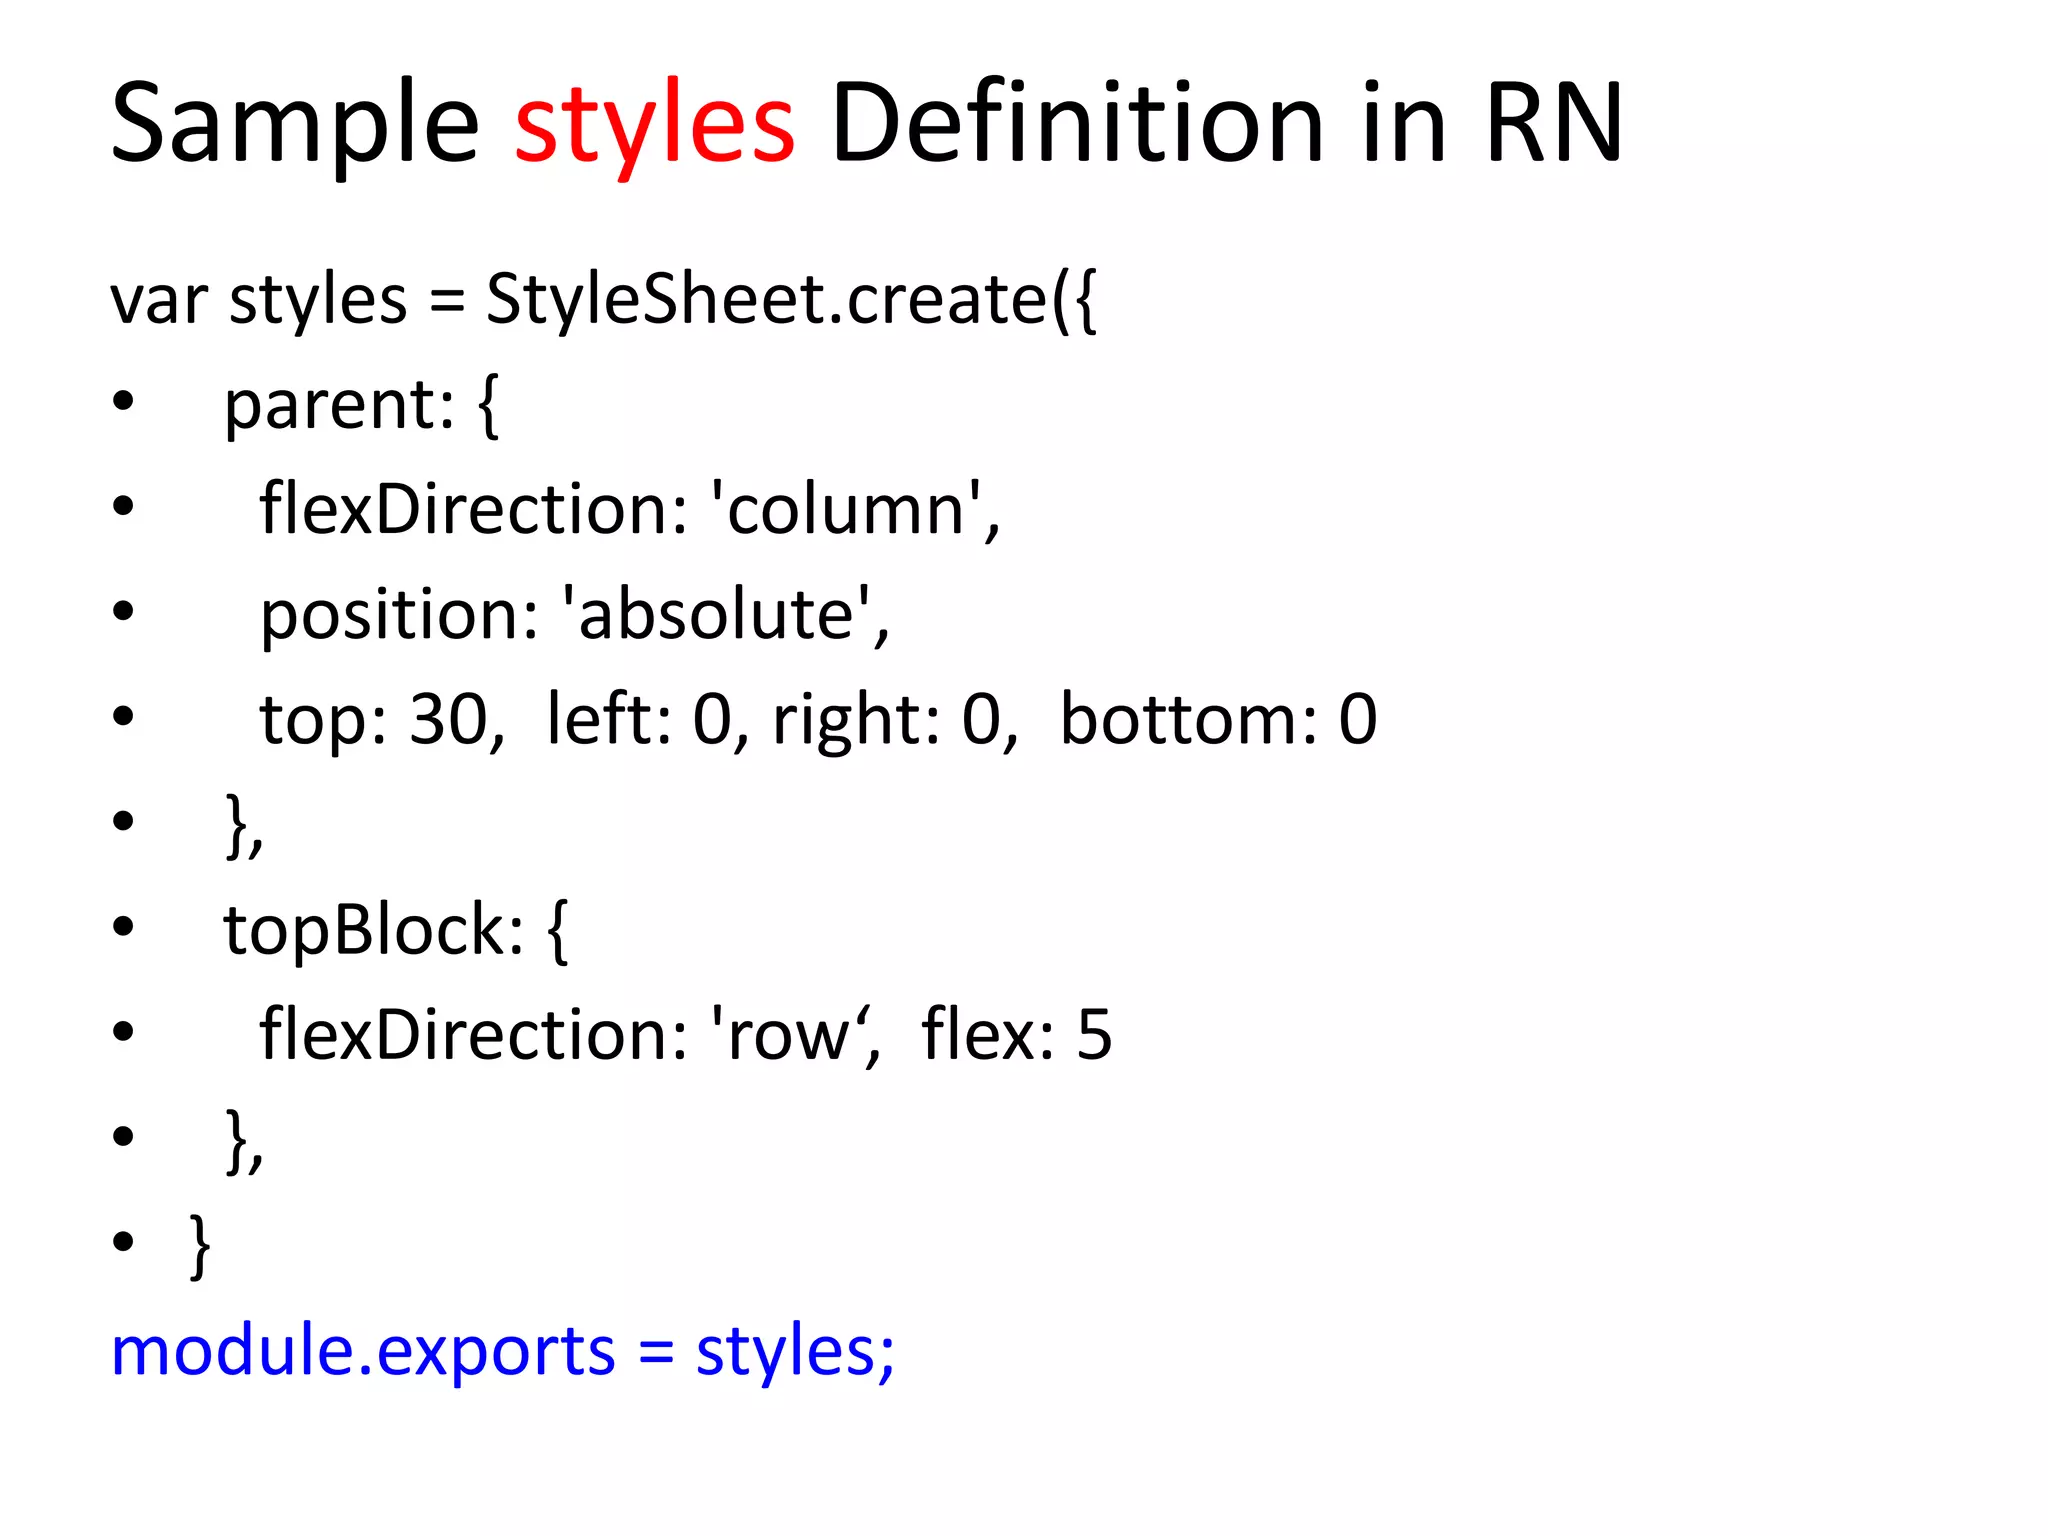Click the line "position: 'absolute',"
Image resolution: width=2048 pixels, height=1536 pixels.
[x=575, y=614]
